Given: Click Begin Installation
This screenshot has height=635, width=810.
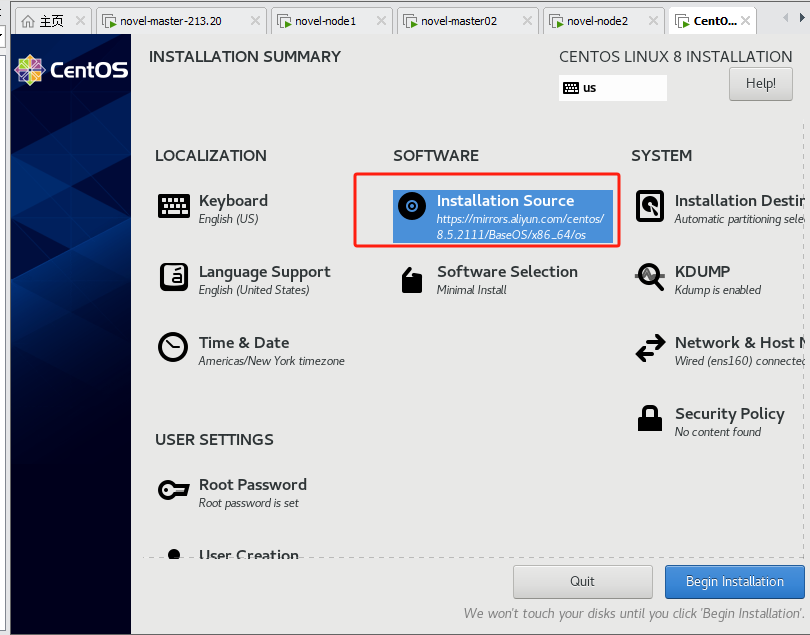Looking at the screenshot, I should pos(735,582).
